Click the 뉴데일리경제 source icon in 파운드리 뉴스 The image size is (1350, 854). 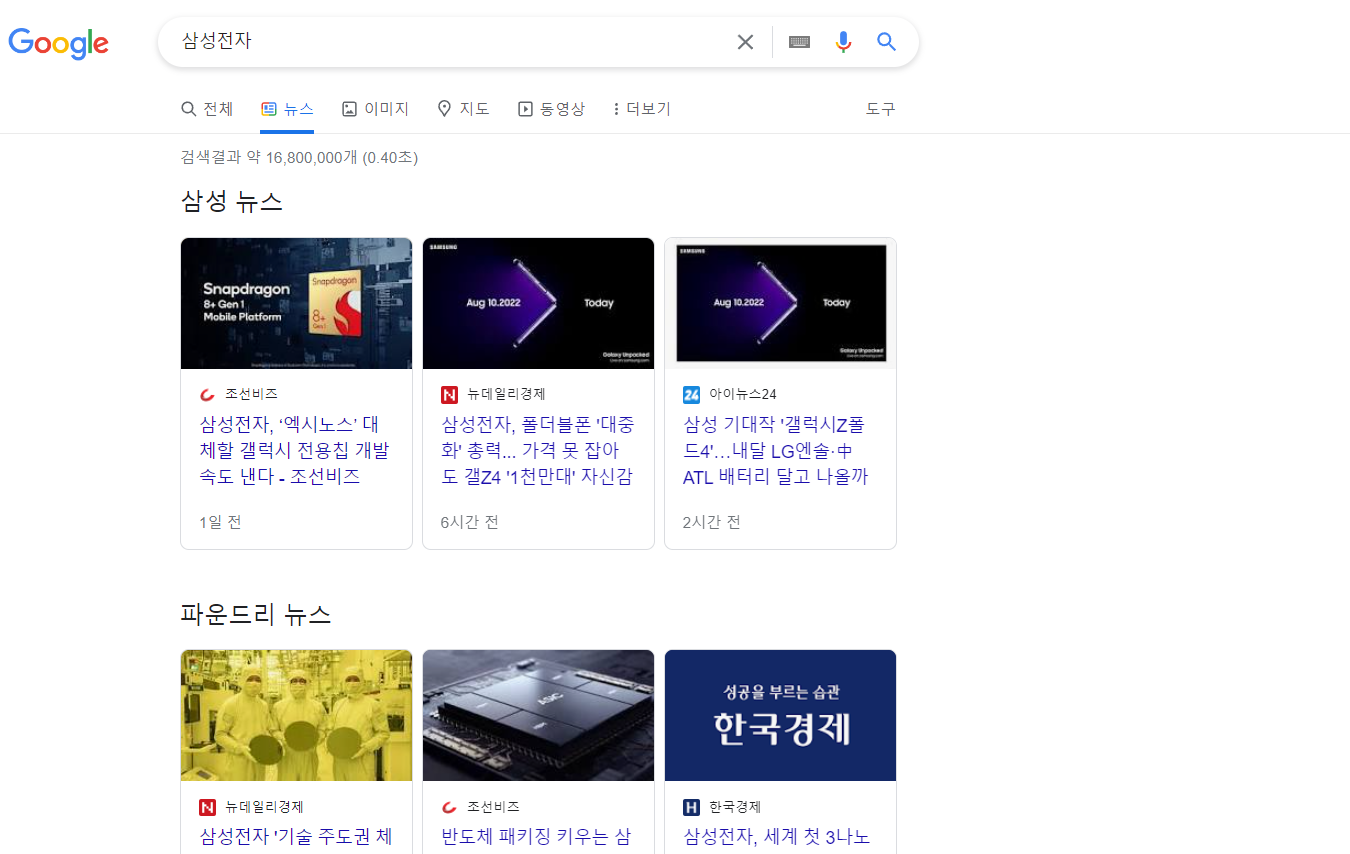click(208, 807)
